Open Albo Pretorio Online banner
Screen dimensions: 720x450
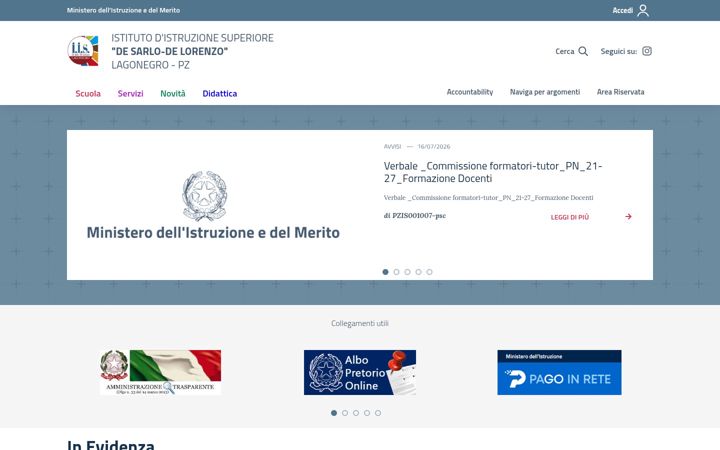[x=360, y=372]
